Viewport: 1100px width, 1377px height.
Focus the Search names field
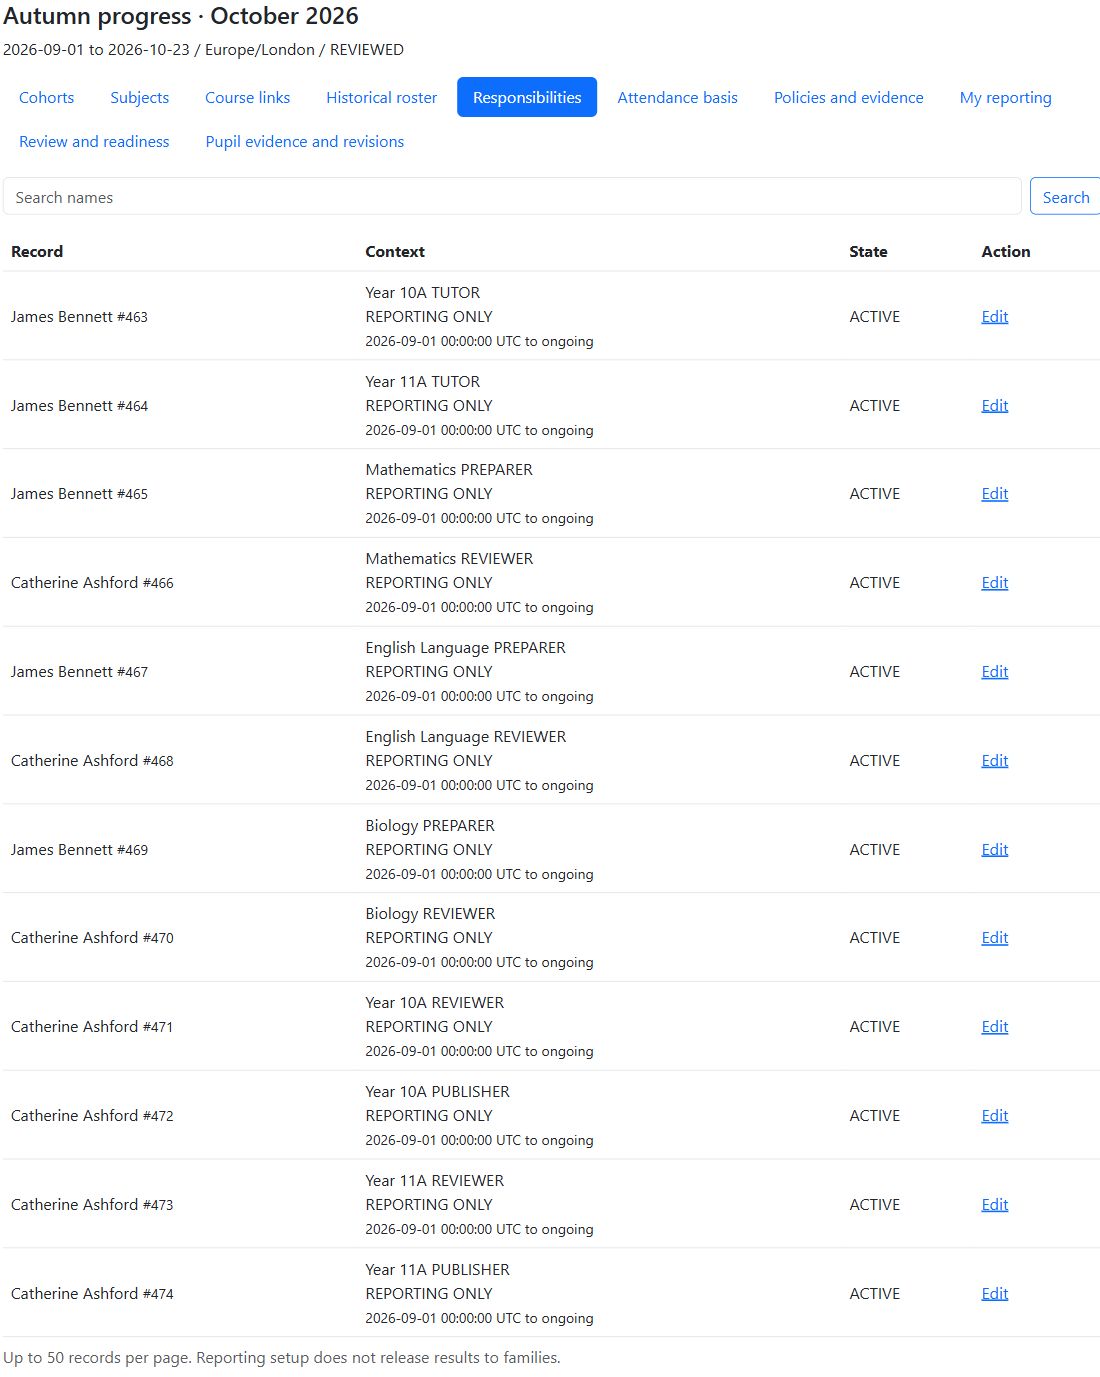[512, 196]
